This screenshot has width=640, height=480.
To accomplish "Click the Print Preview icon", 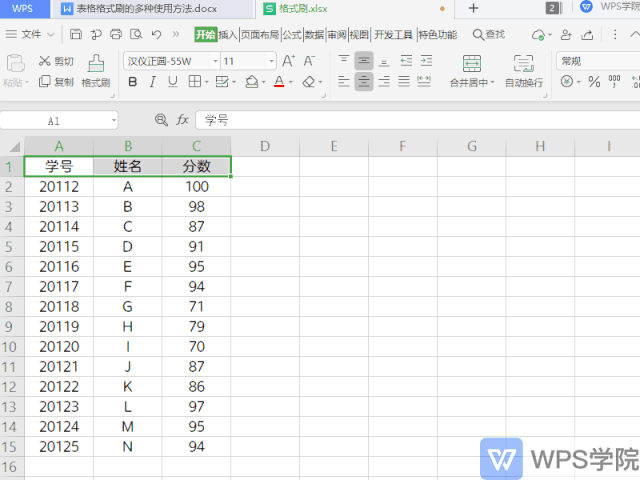I will point(136,34).
